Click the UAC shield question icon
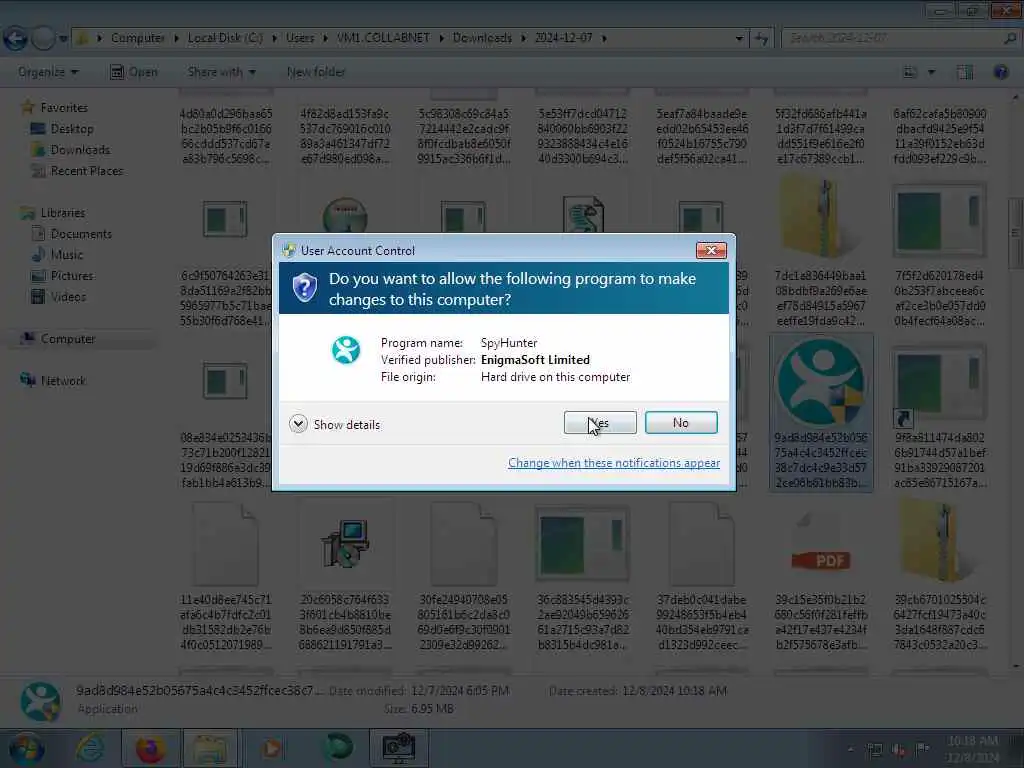This screenshot has height=768, width=1024. (304, 287)
